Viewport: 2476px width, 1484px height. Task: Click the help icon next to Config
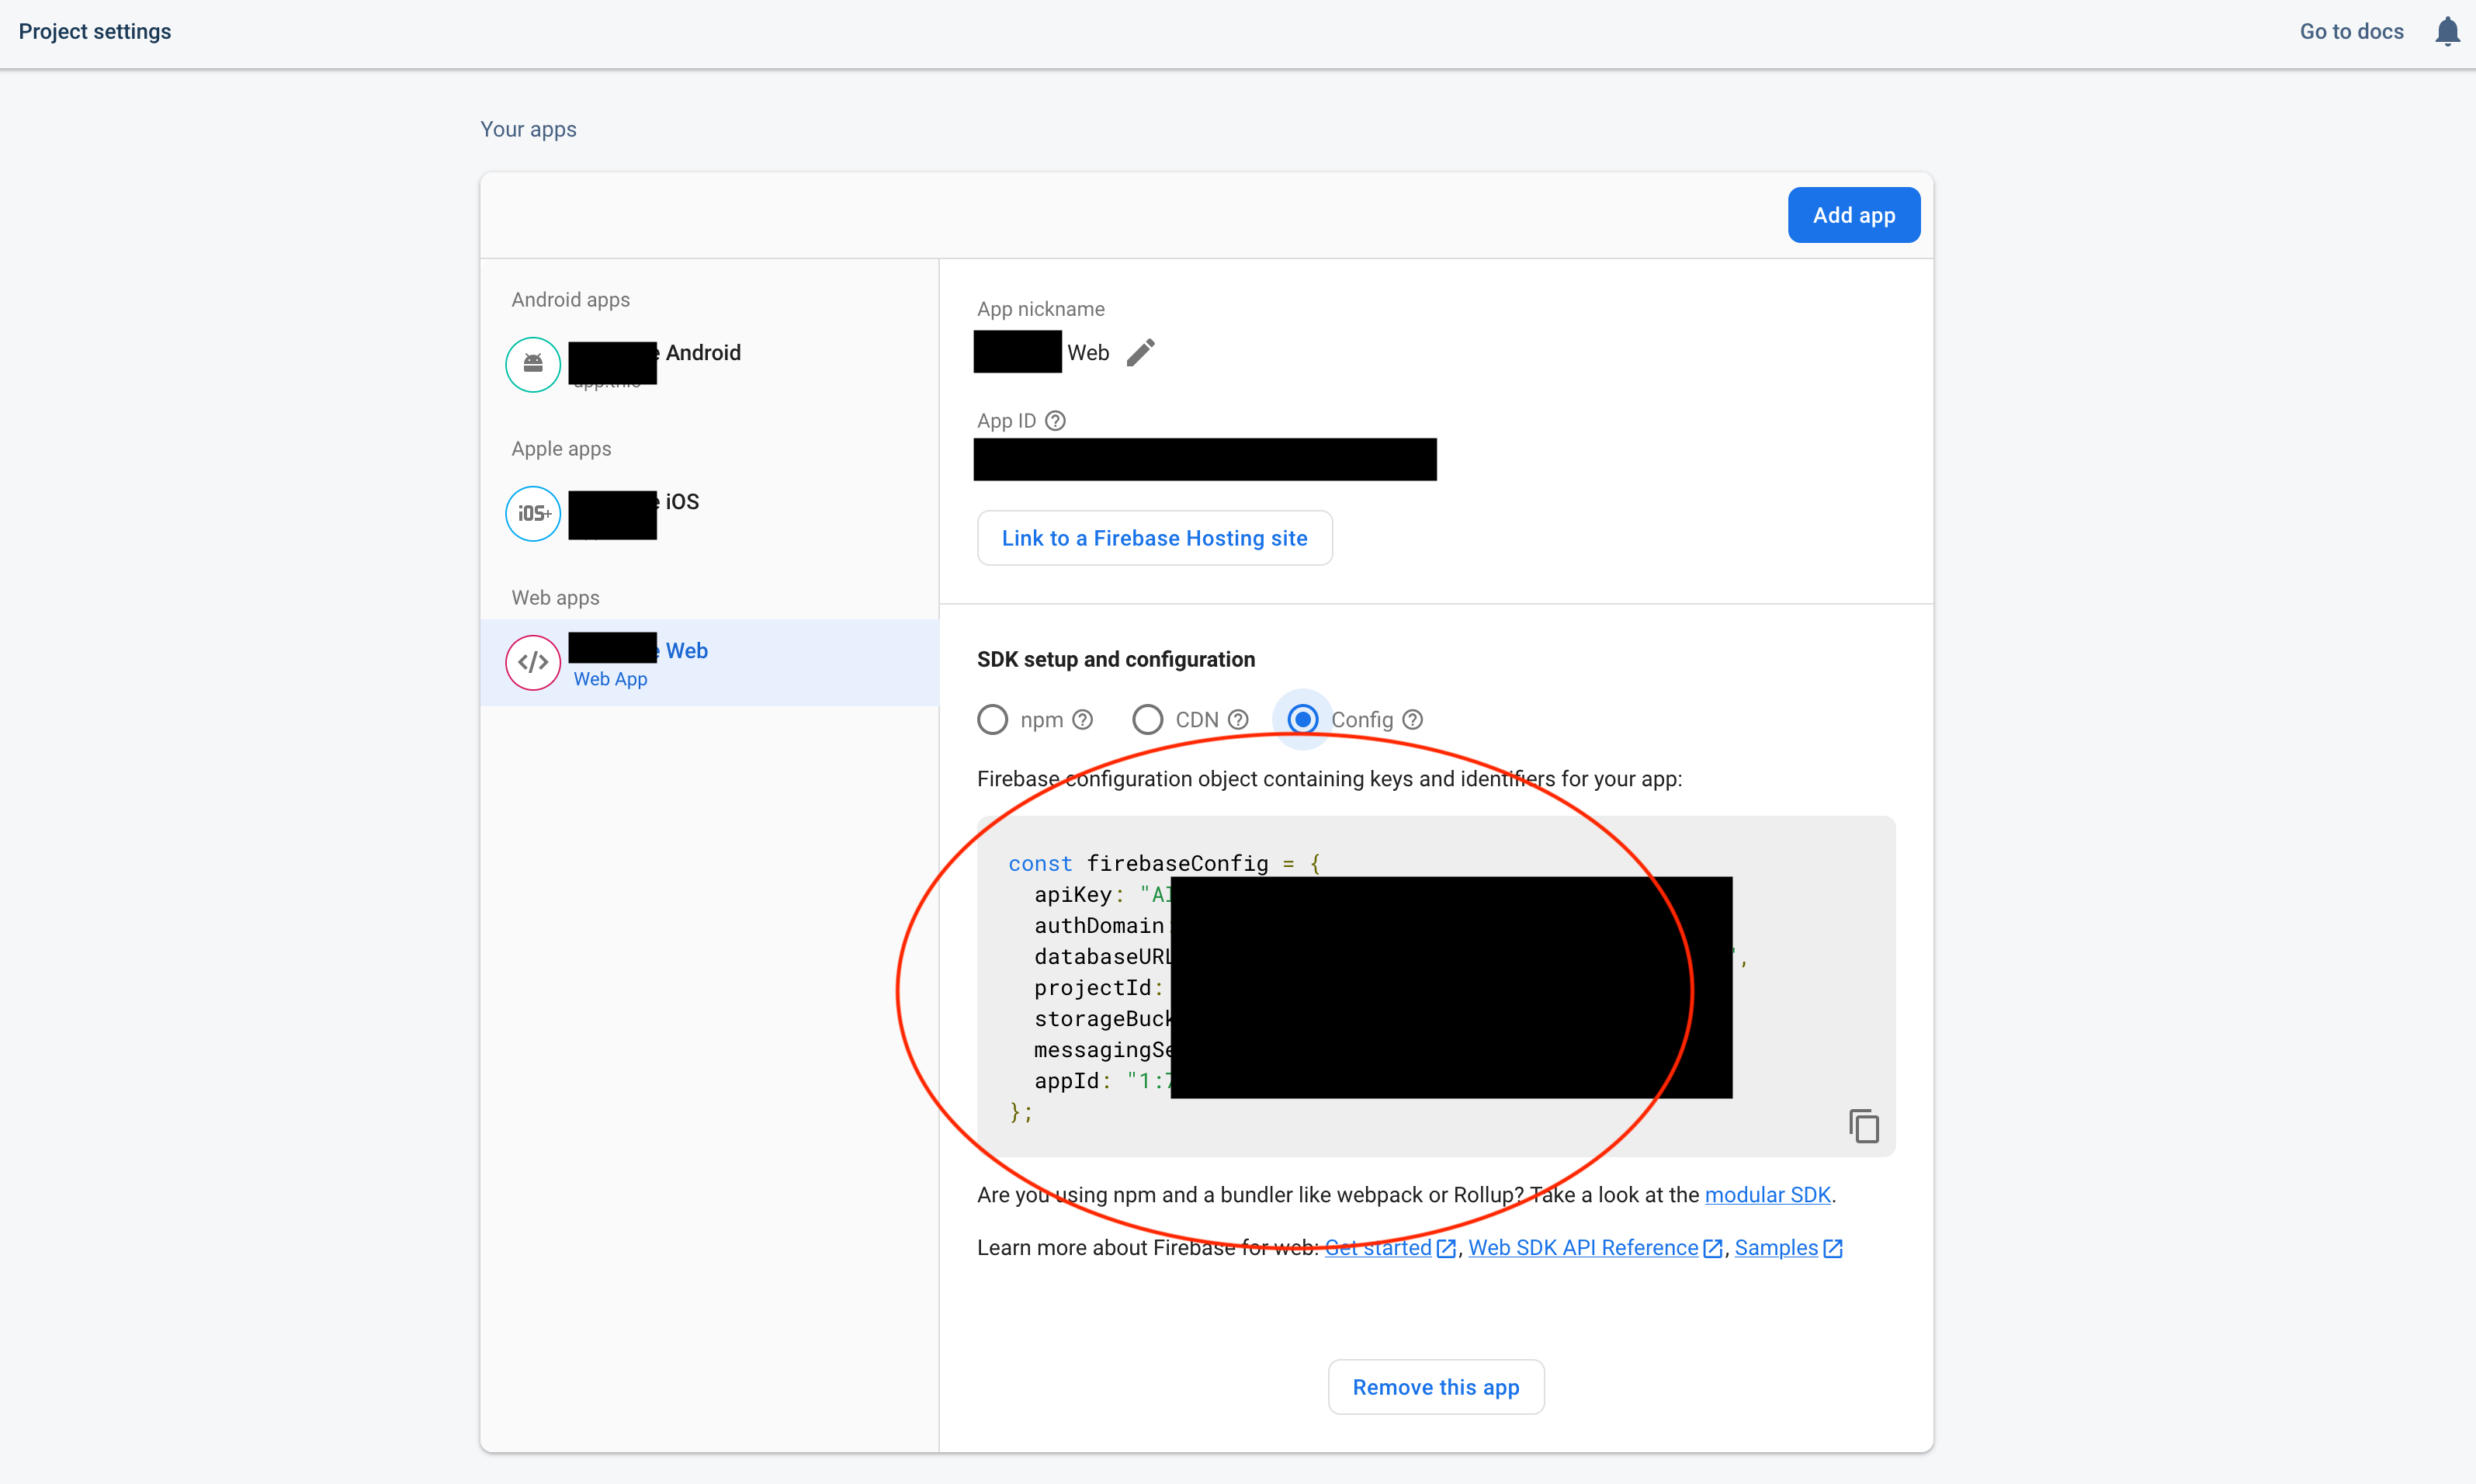(x=1412, y=719)
